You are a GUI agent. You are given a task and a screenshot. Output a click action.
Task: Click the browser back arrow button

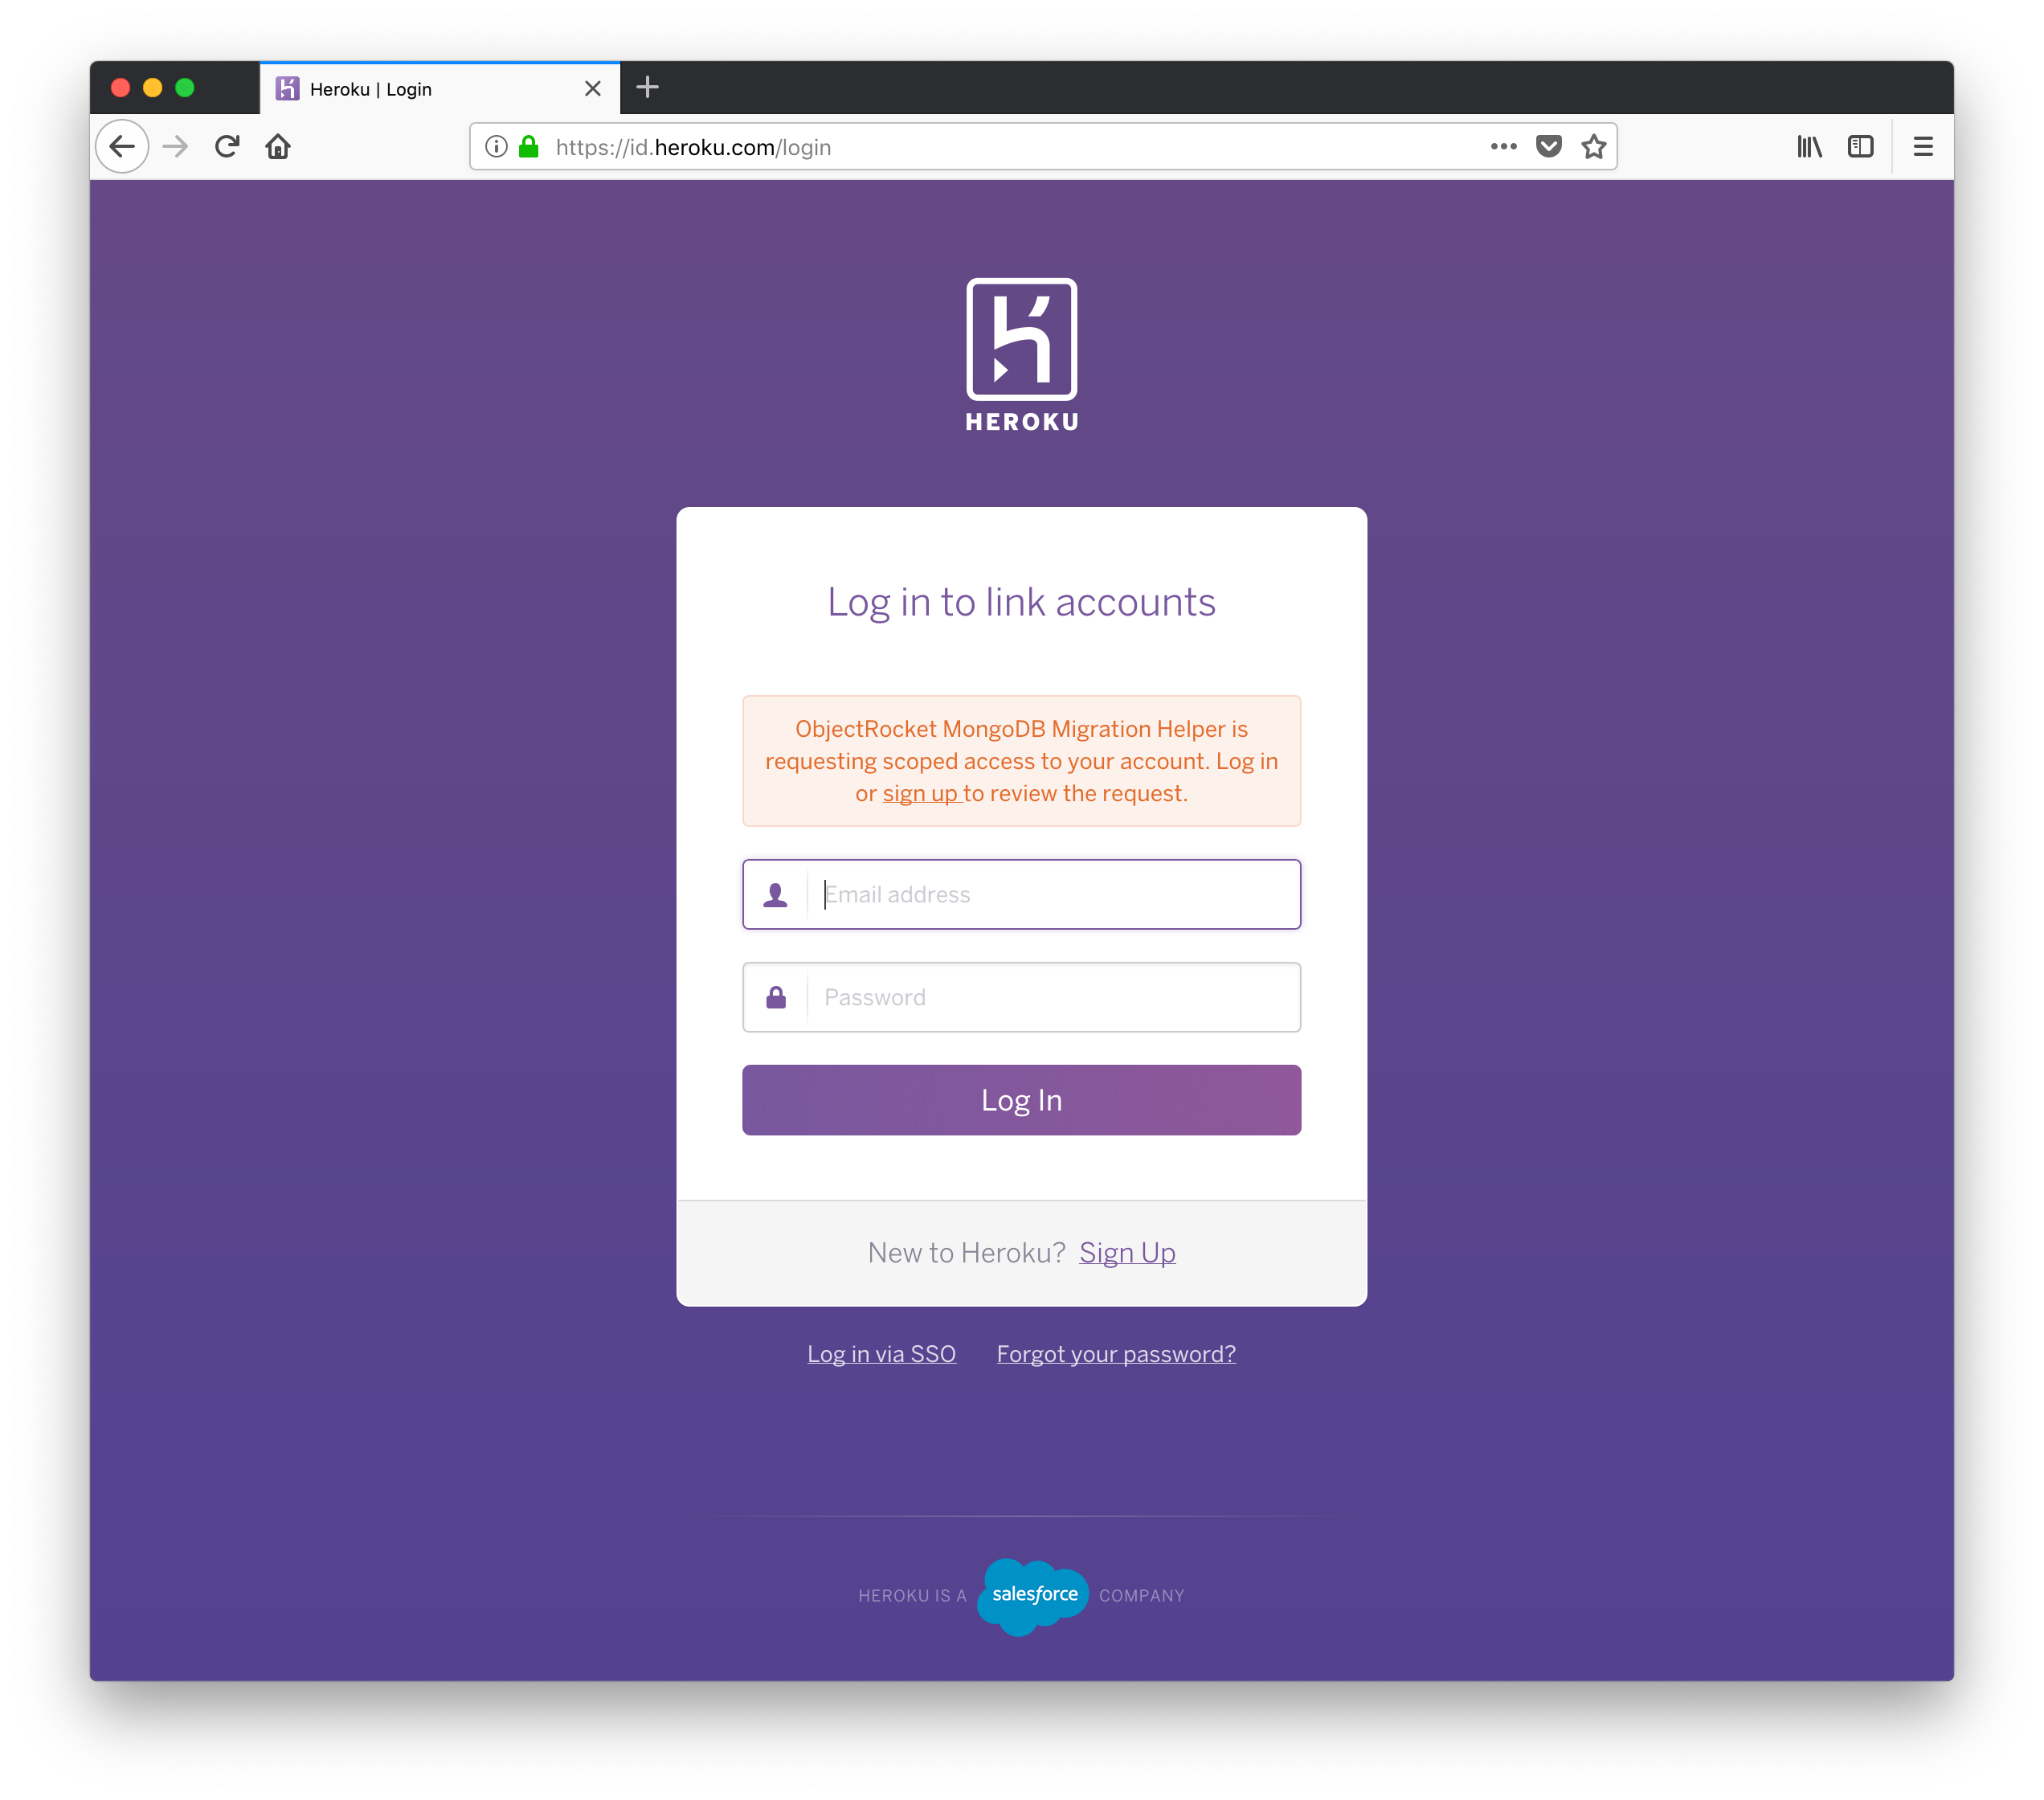click(x=122, y=147)
